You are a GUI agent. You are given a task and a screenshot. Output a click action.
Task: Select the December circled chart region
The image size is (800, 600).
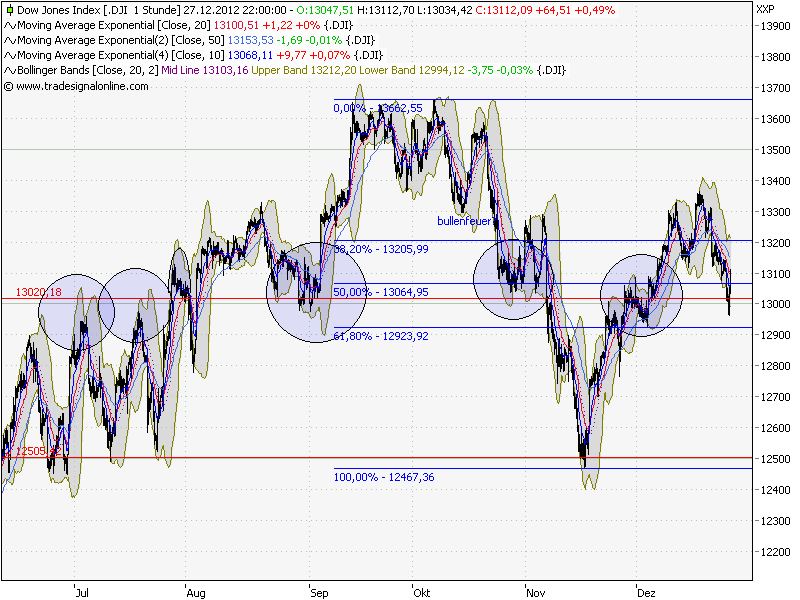(x=641, y=295)
